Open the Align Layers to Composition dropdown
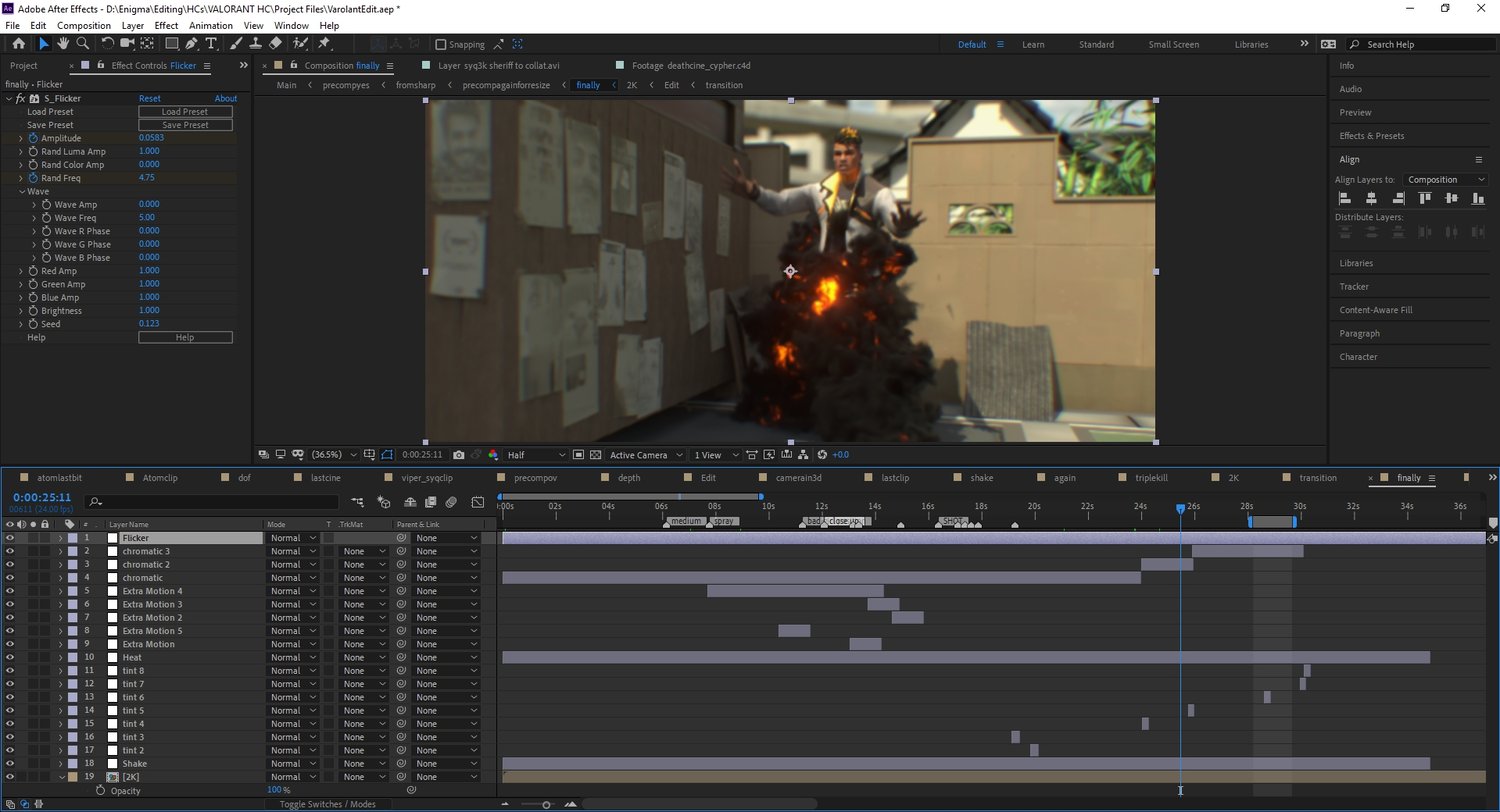The height and width of the screenshot is (812, 1500). [x=1445, y=180]
